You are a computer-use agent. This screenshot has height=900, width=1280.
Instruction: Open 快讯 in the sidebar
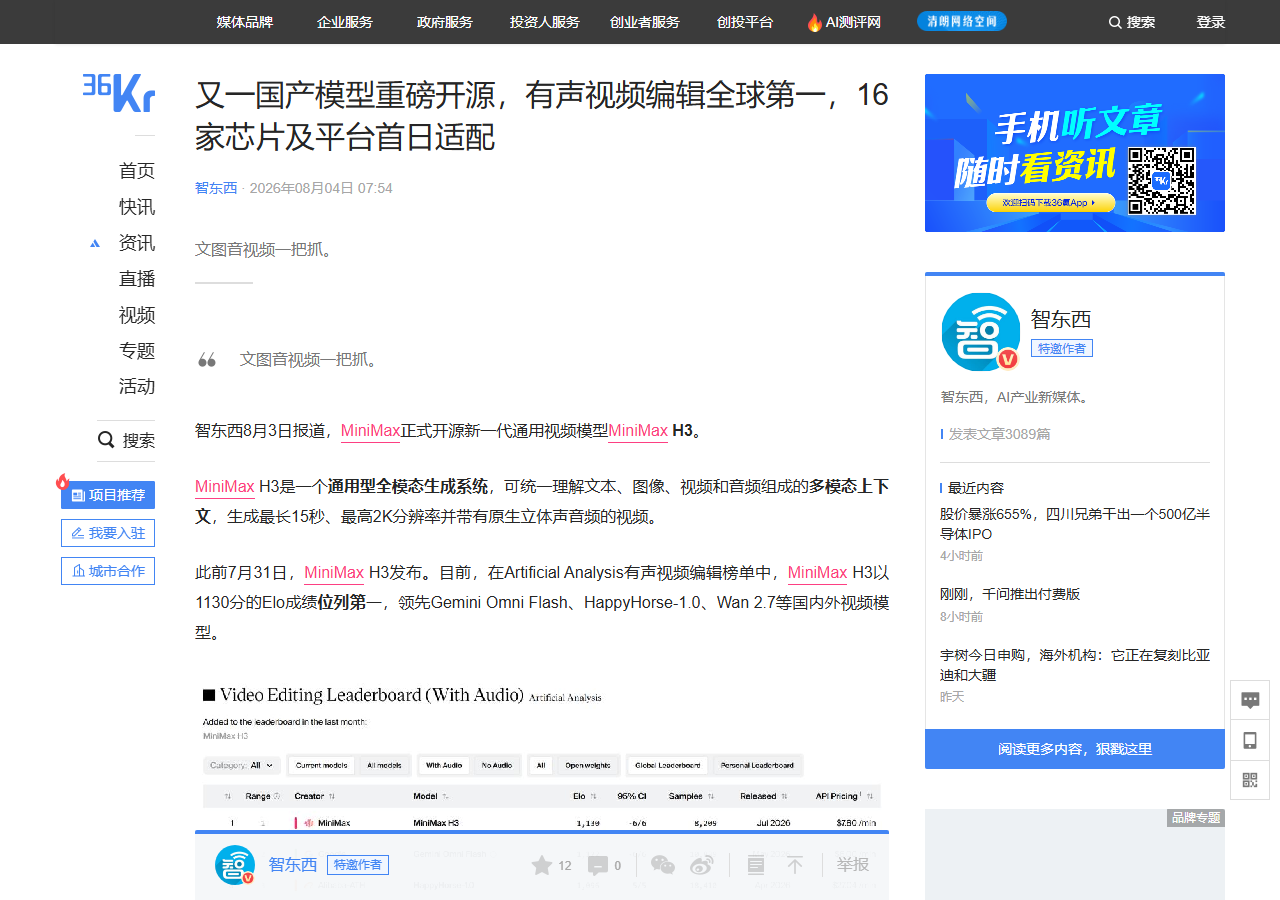(x=137, y=207)
